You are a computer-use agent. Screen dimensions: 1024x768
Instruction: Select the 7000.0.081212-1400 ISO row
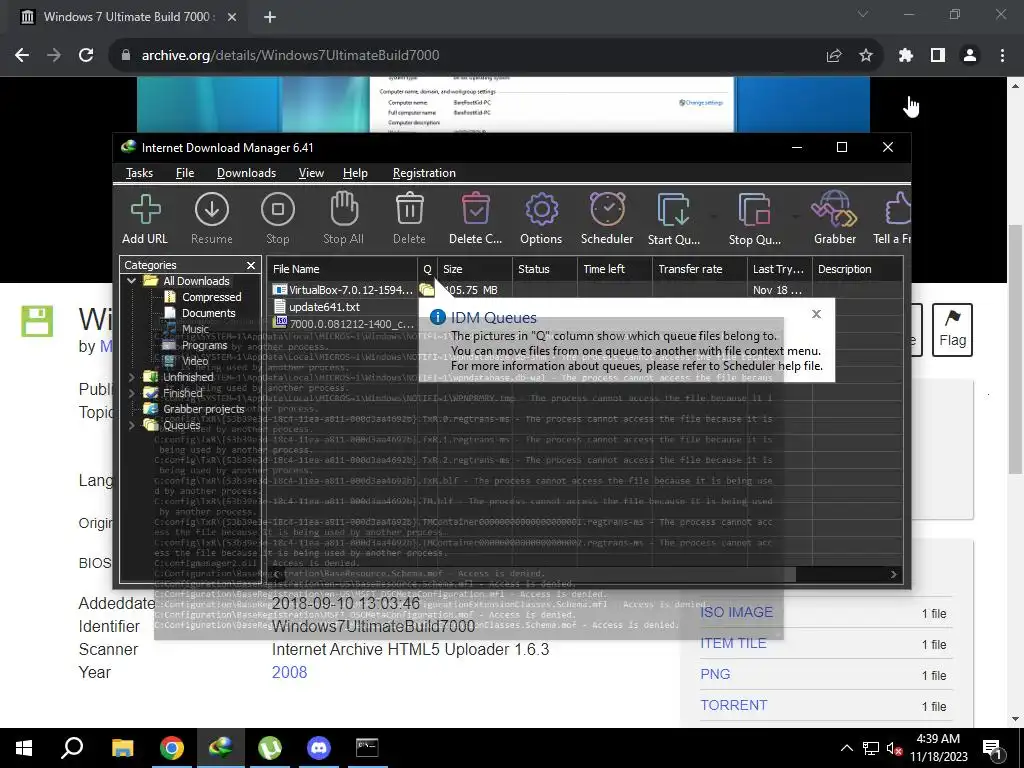[344, 323]
